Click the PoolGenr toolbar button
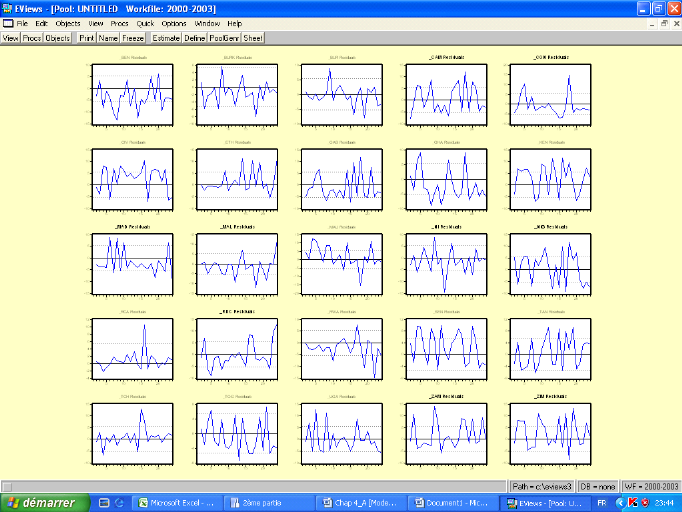682x512 pixels. tap(223, 38)
